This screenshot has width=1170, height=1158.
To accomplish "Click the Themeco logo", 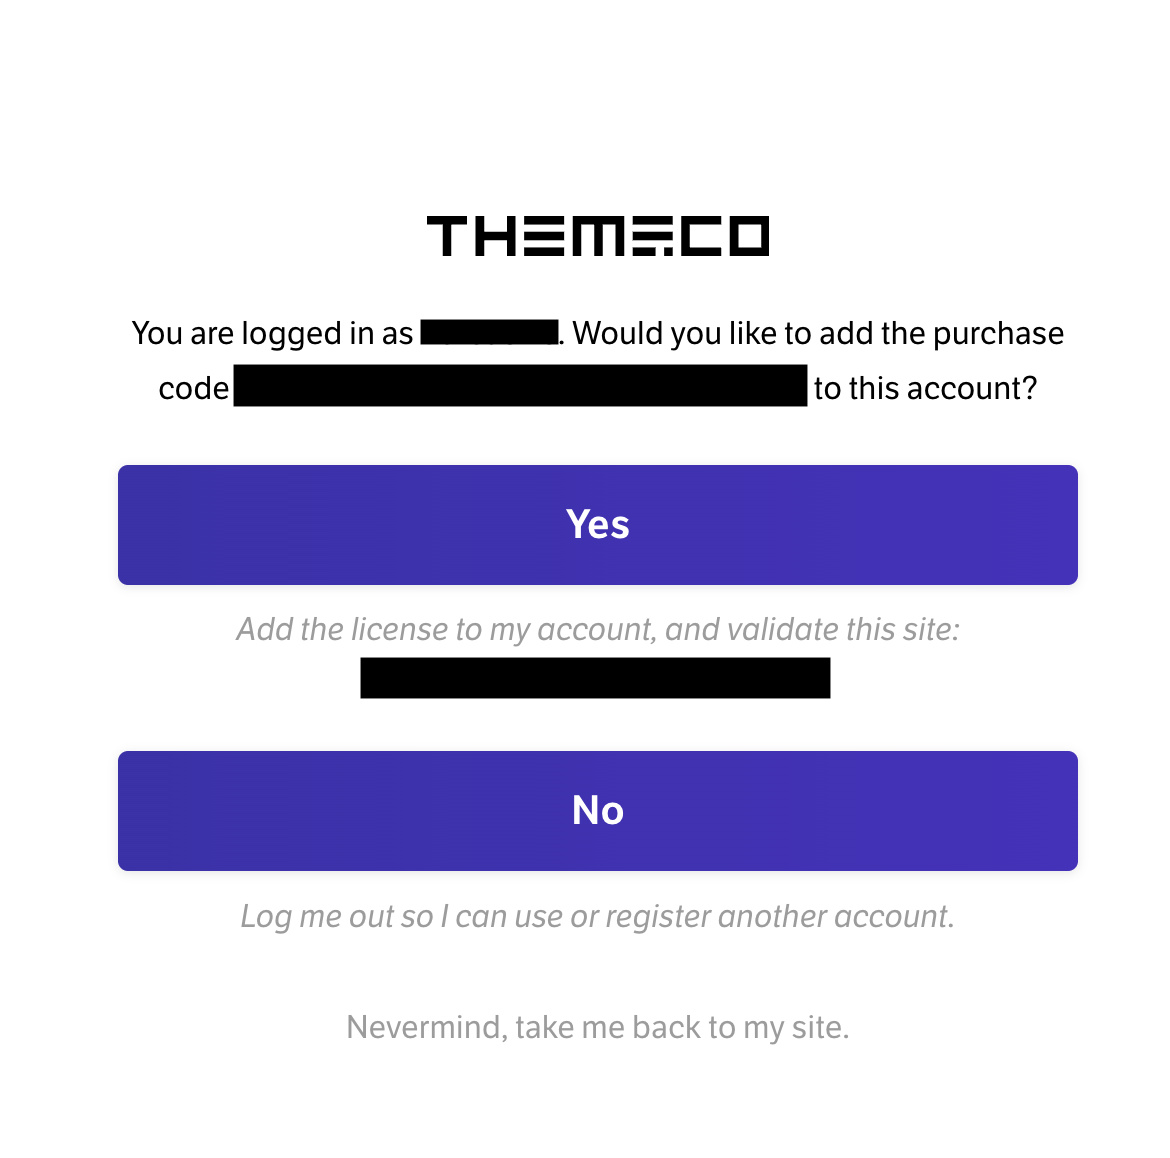I will (x=598, y=237).
